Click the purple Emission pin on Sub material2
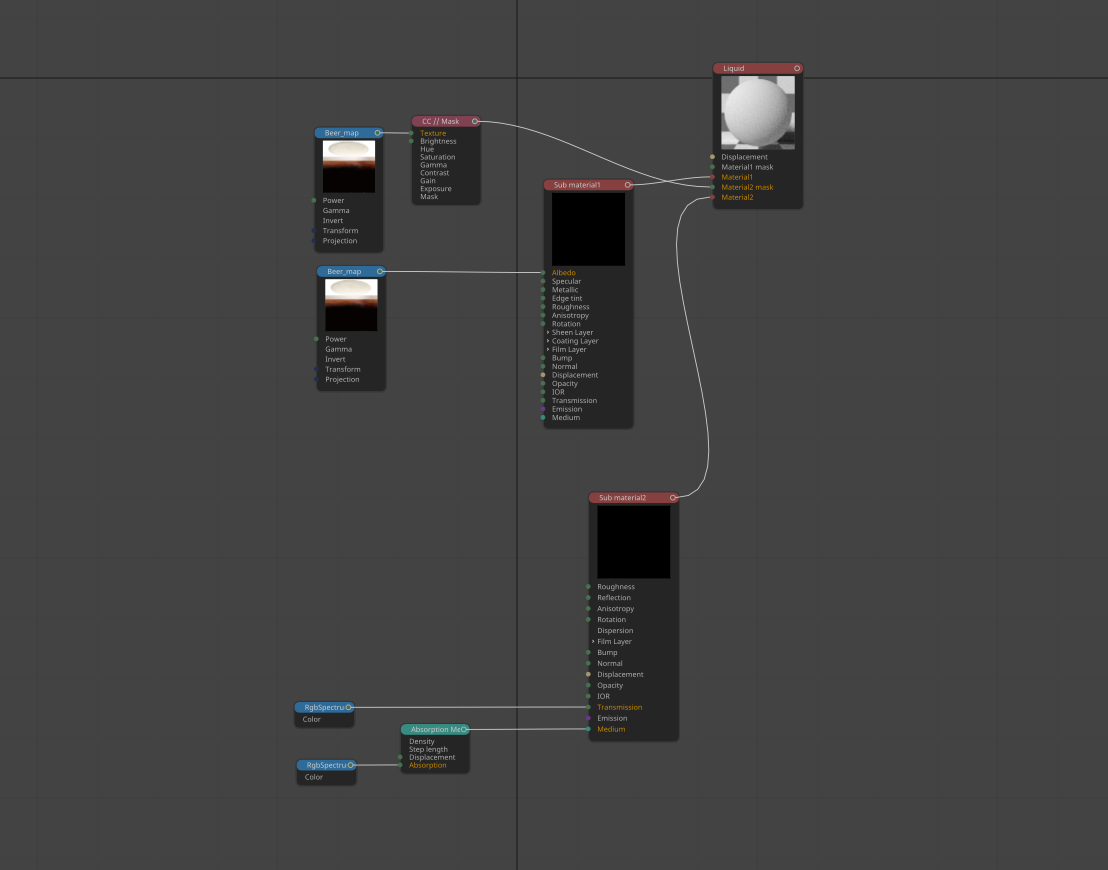This screenshot has height=870, width=1108. [x=588, y=718]
